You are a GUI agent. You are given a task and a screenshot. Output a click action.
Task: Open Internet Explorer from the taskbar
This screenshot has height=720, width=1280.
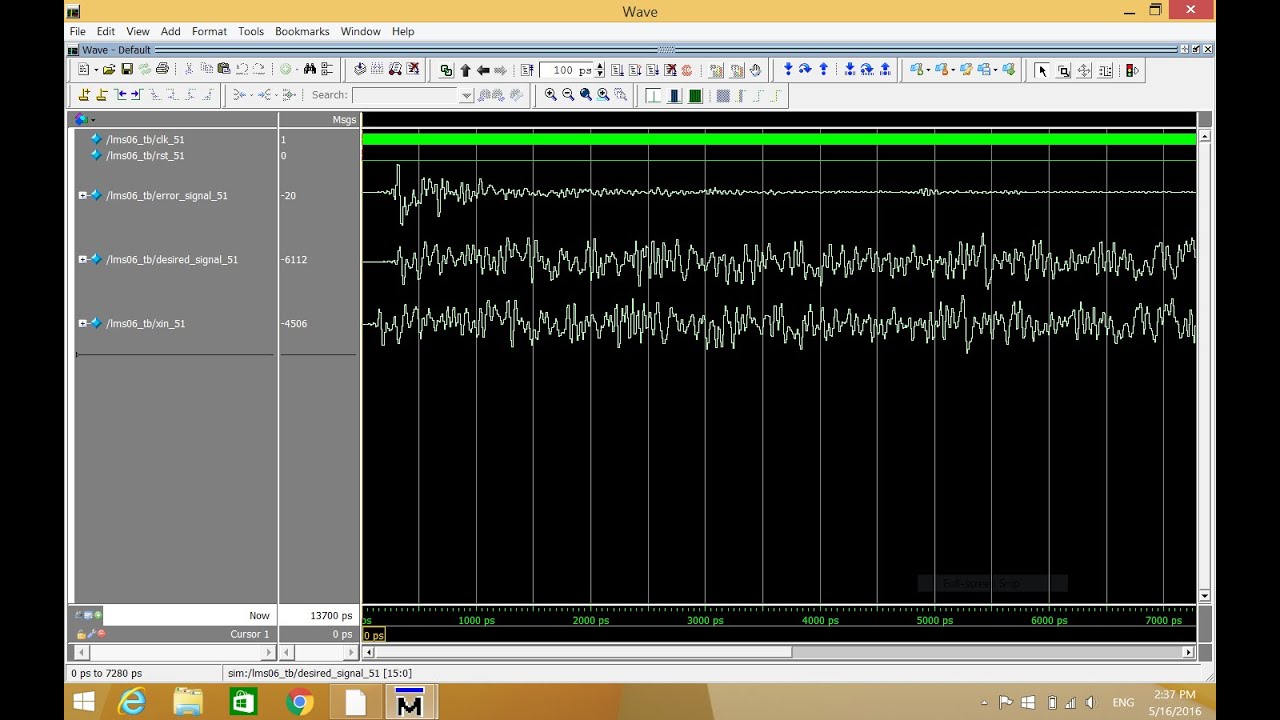[132, 702]
